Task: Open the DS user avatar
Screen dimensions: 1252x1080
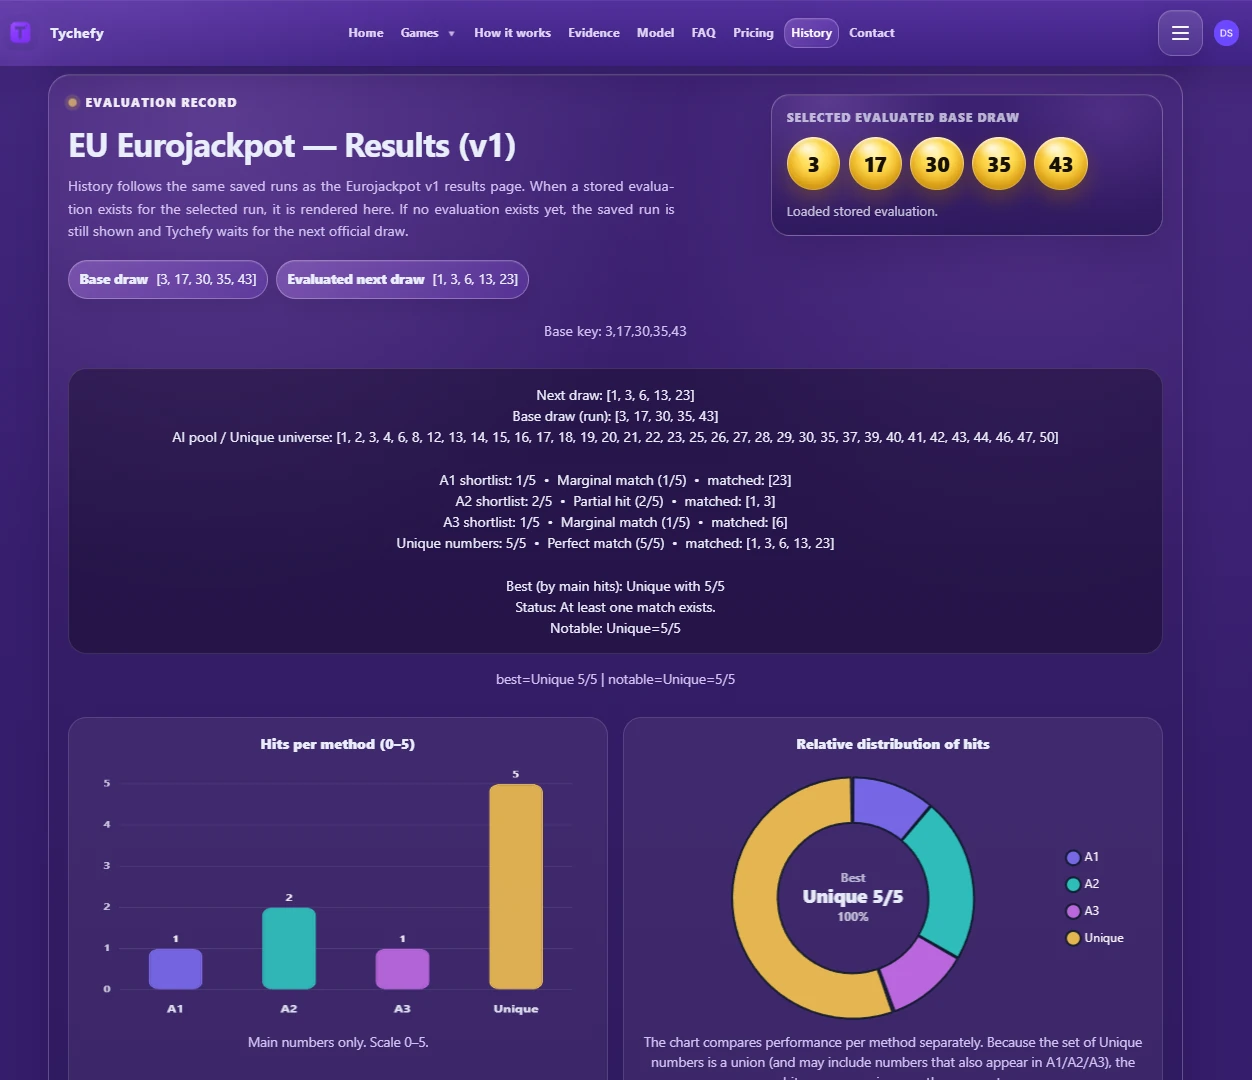Action: pyautogui.click(x=1226, y=33)
